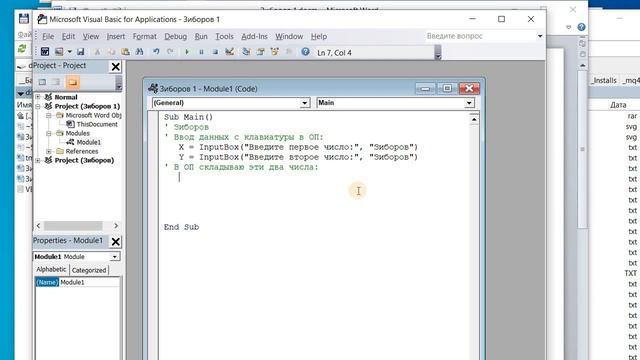Open Project Explorer via toolbar icon

[x=246, y=52]
